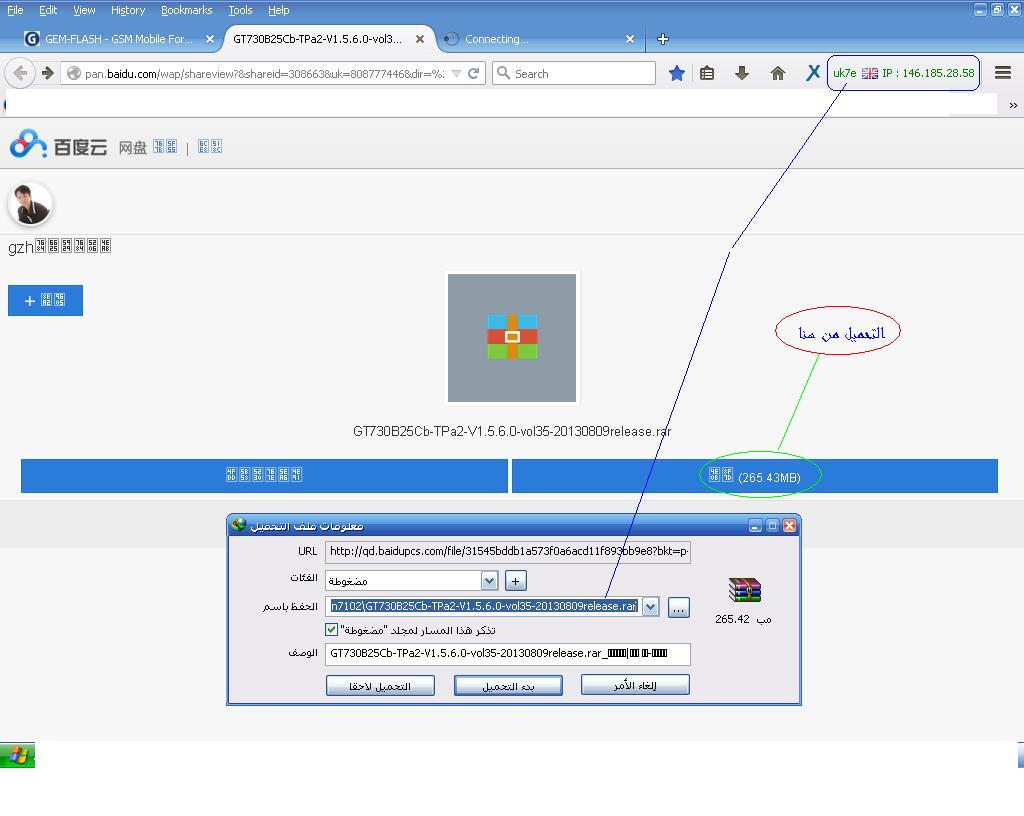Click the left blue save-to-cloud button

click(x=264, y=476)
